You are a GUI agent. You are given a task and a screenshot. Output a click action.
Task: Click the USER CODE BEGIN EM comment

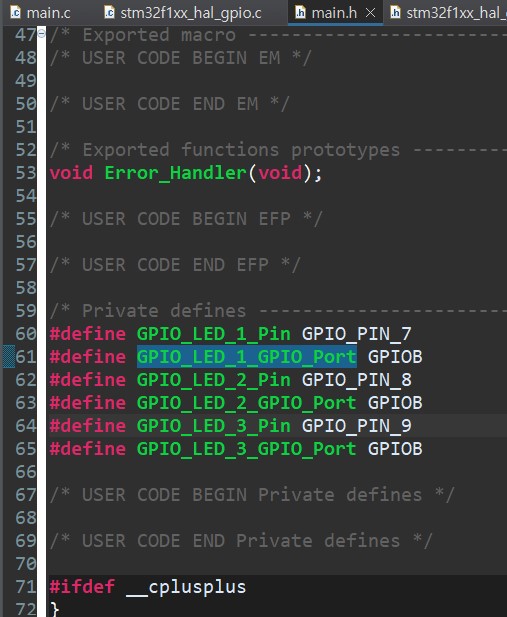click(x=181, y=58)
